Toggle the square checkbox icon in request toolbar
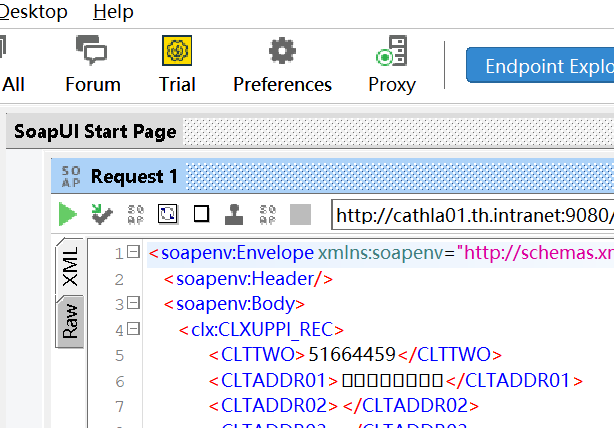This screenshot has height=428, width=614. pyautogui.click(x=201, y=214)
